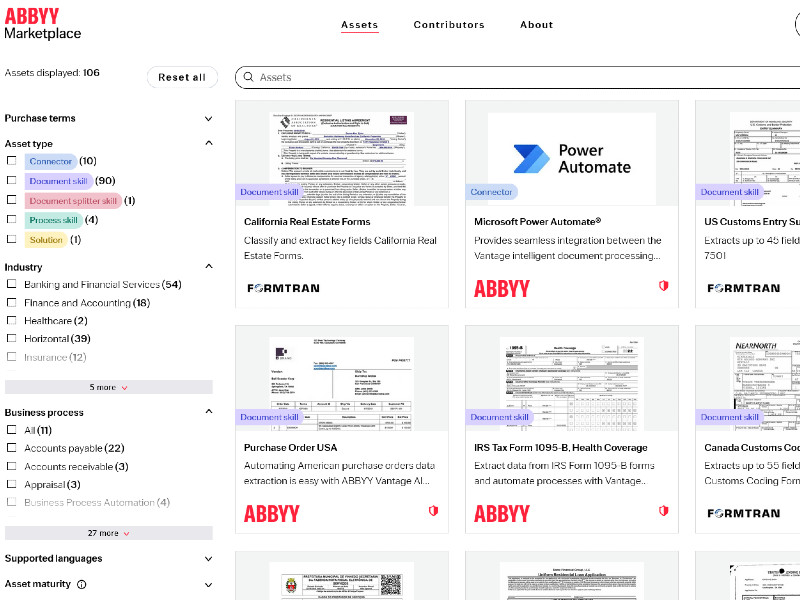Click shield badge on Purchase Order USA card
Viewport: 800px width, 600px height.
(x=433, y=511)
